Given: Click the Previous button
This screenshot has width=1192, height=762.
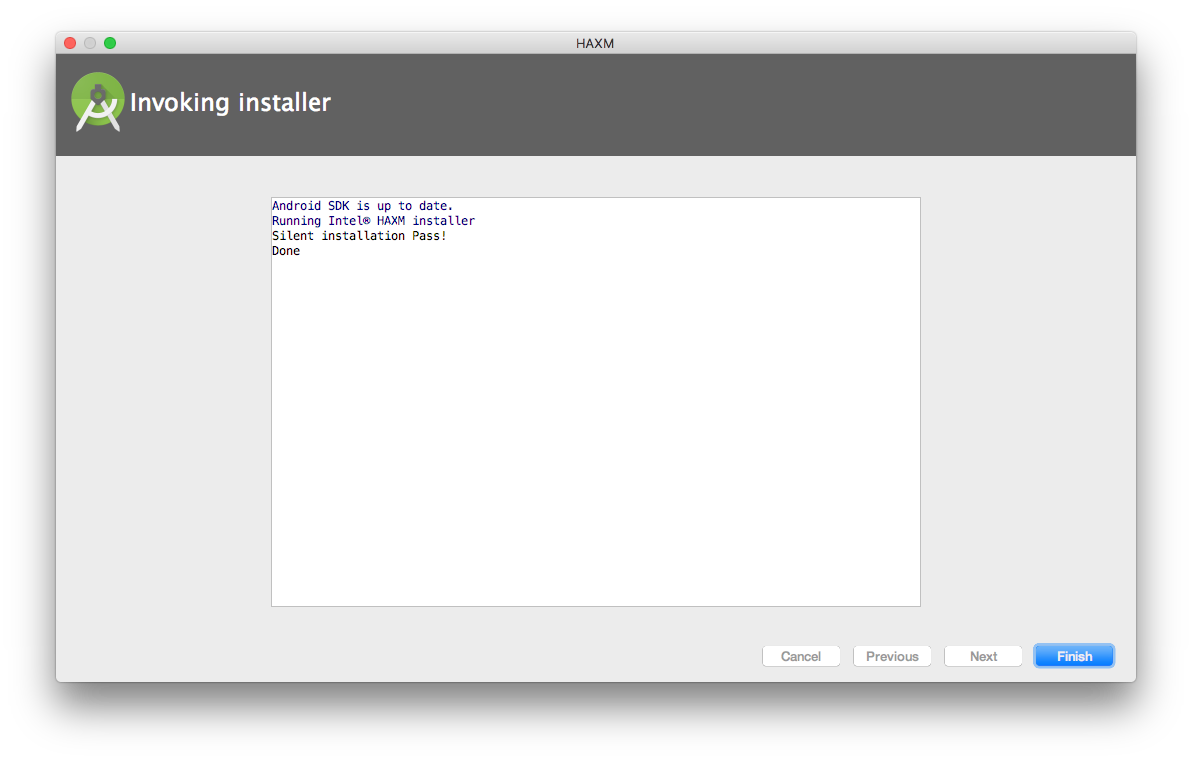Looking at the screenshot, I should pos(892,656).
